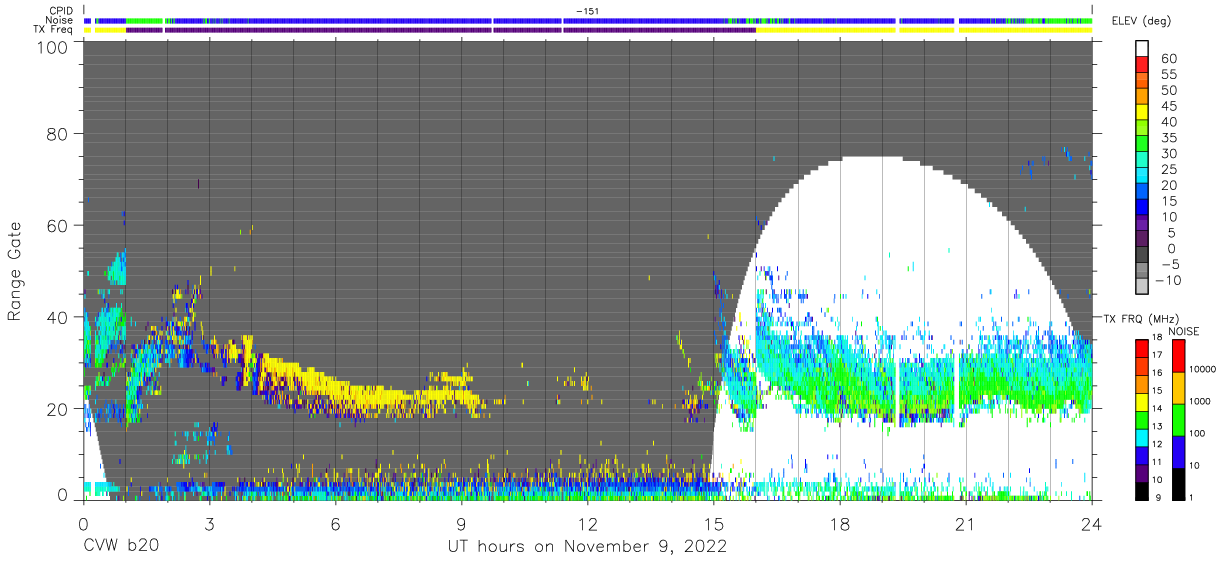1228x567 pixels.
Task: Click the 60 tick on Range Gate axis
Action: pyautogui.click(x=57, y=226)
